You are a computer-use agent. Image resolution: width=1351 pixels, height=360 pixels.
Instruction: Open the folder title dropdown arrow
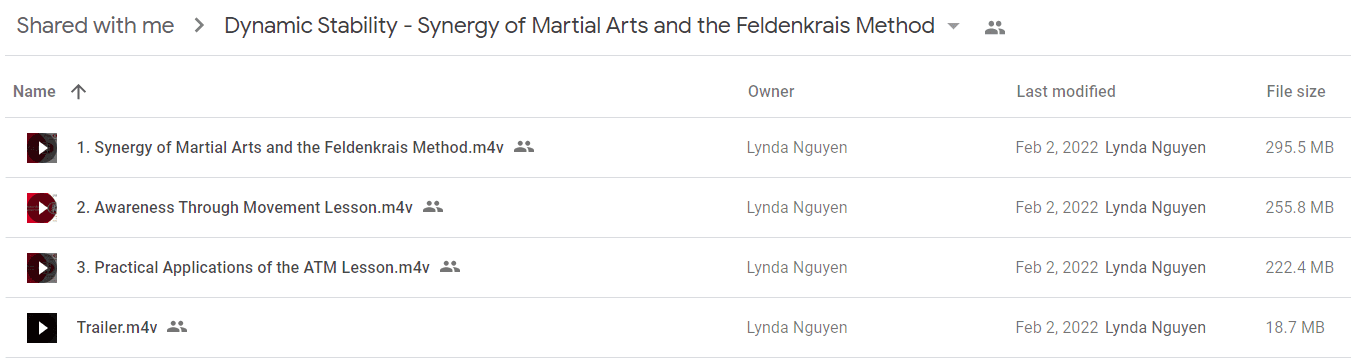coord(953,27)
